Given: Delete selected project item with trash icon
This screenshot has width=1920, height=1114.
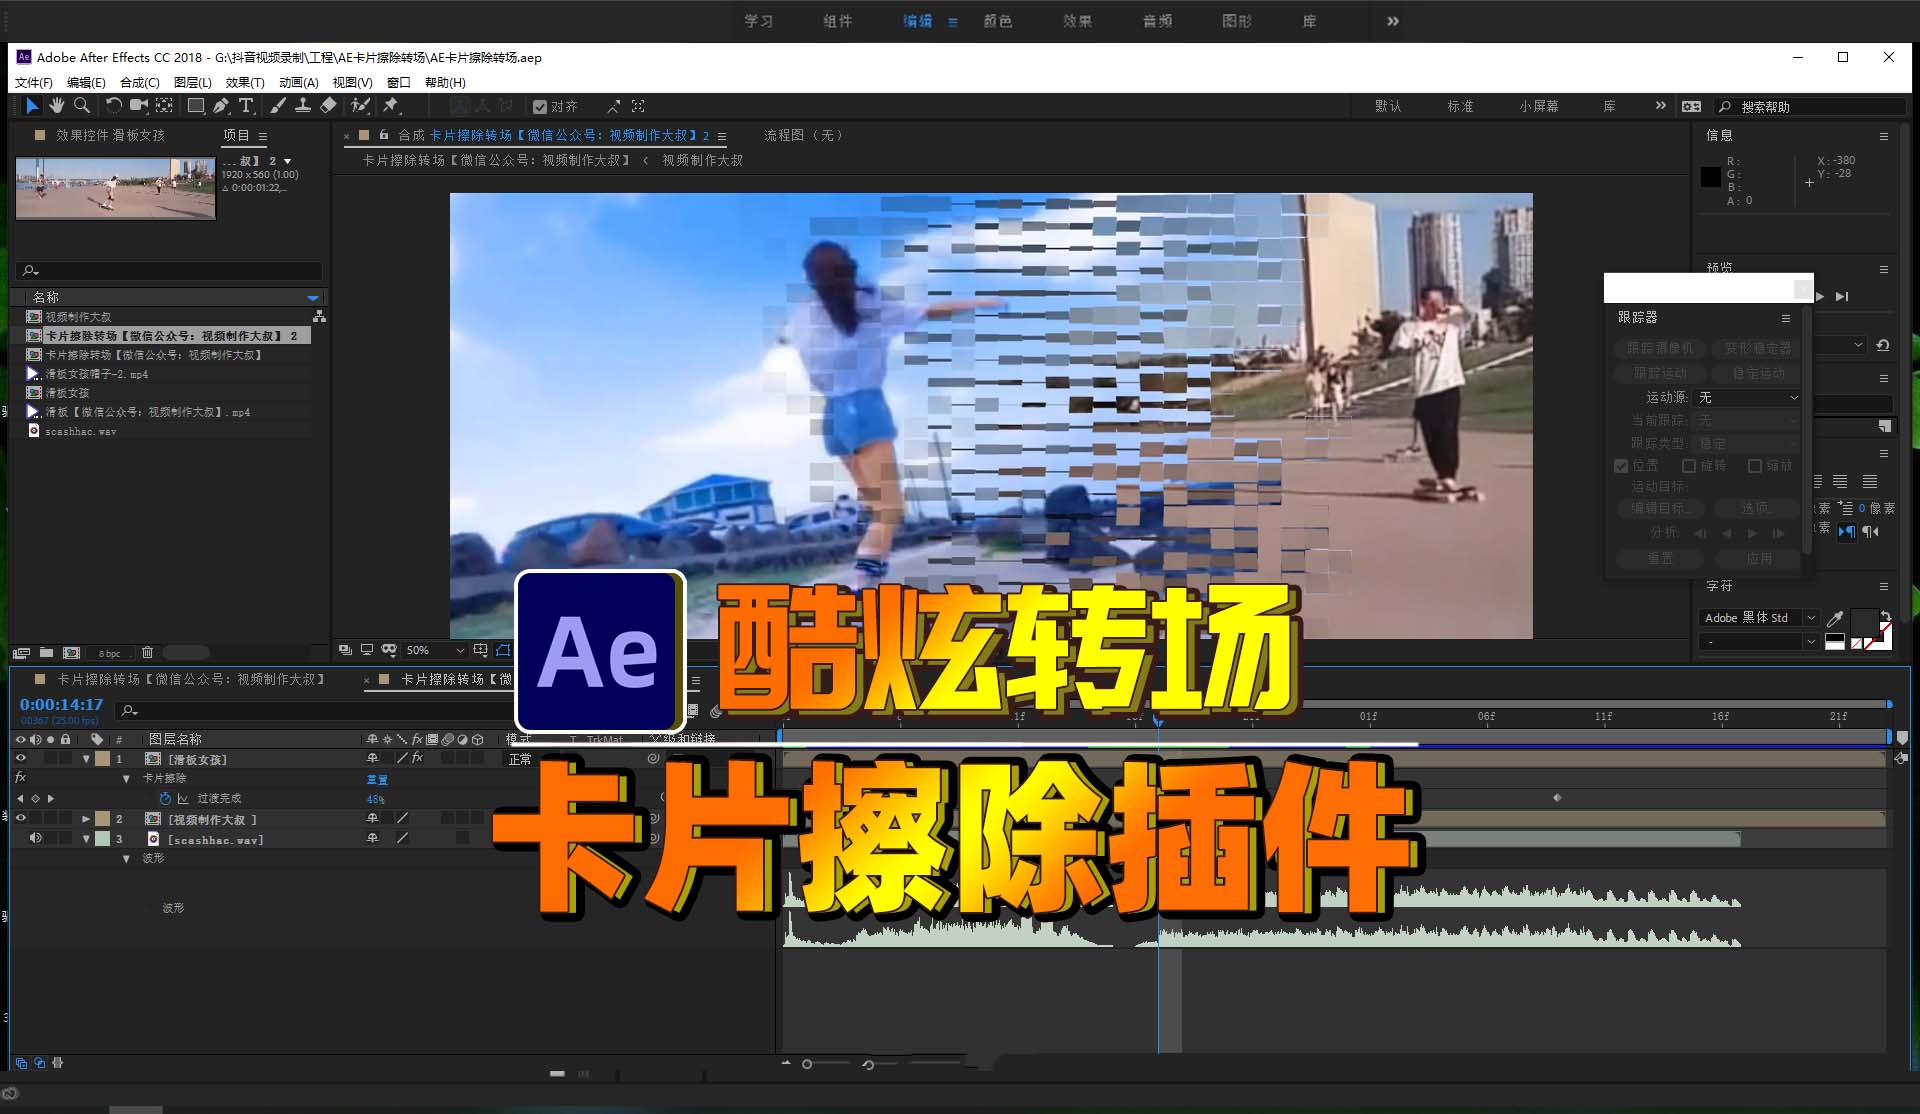Looking at the screenshot, I should tap(147, 653).
